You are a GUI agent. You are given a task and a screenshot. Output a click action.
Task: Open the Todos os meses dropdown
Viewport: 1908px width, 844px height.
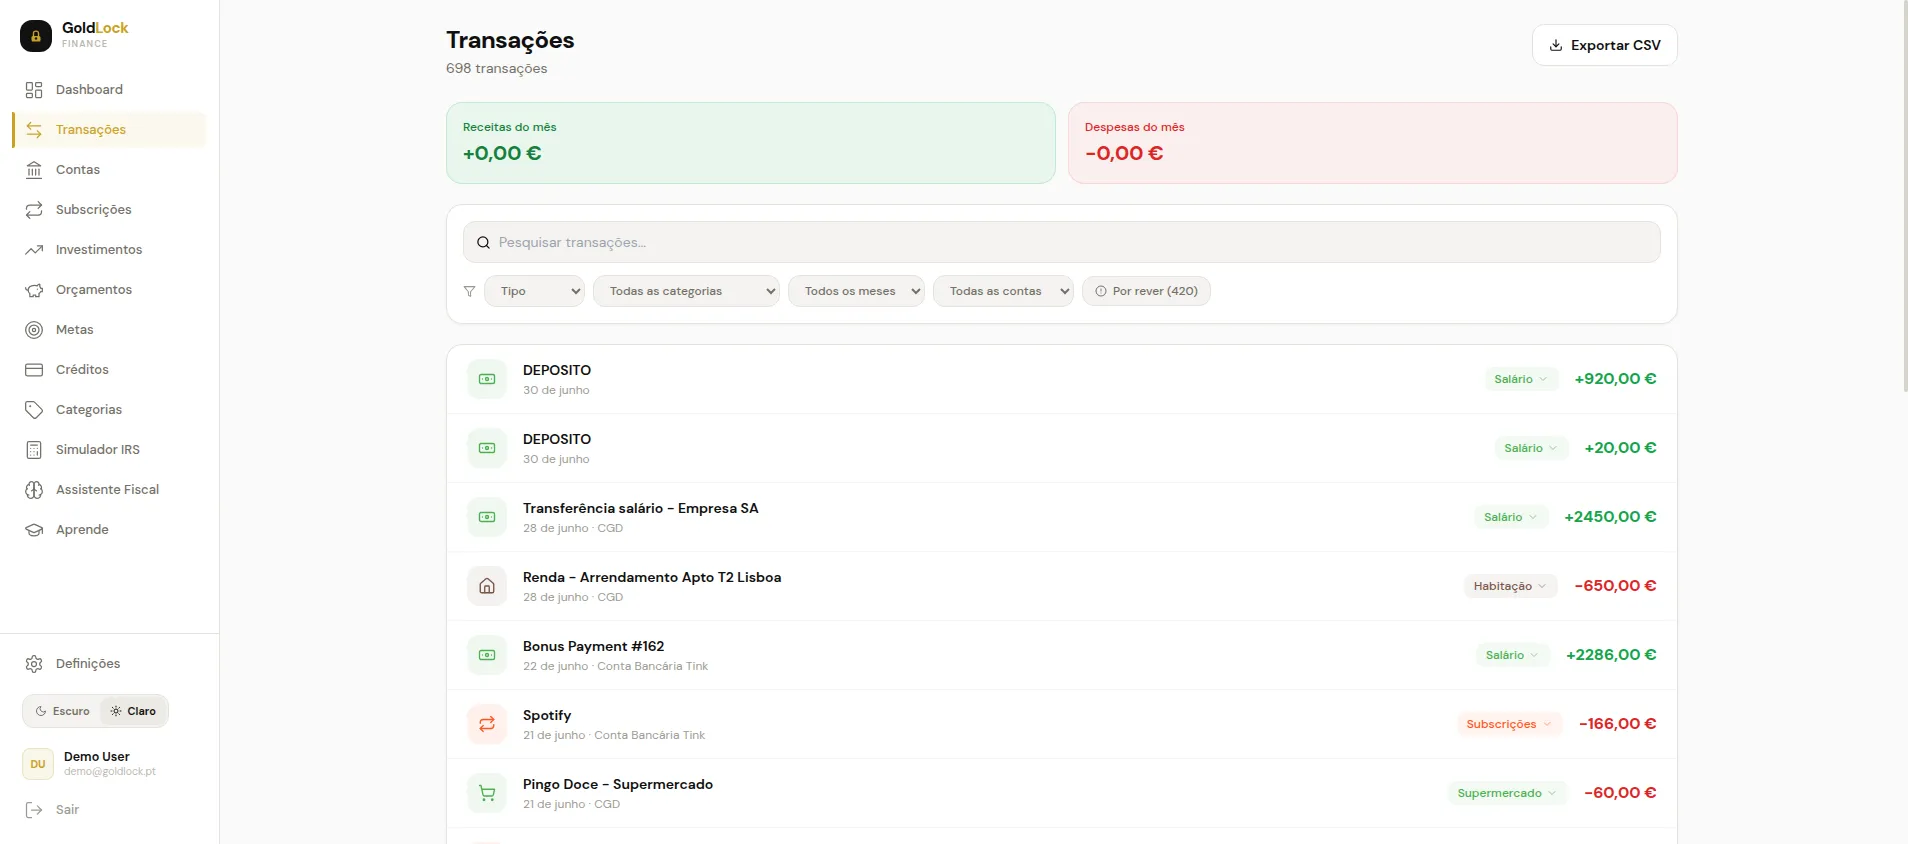pos(857,291)
